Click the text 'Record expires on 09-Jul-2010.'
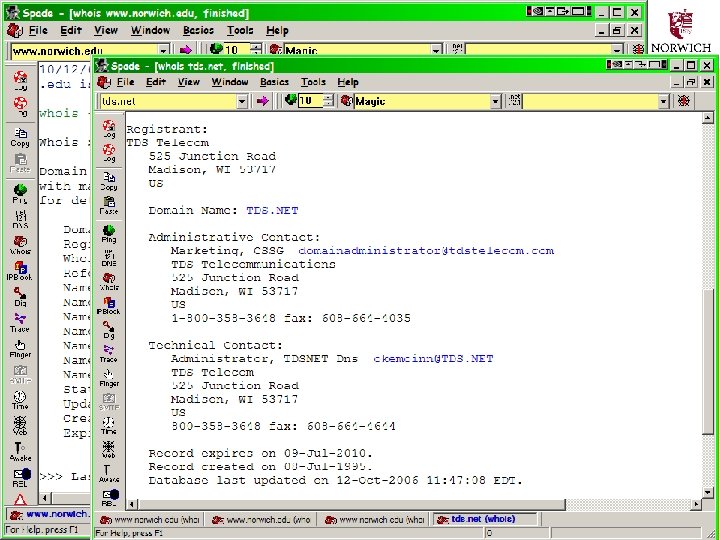The height and width of the screenshot is (540, 720). point(260,453)
